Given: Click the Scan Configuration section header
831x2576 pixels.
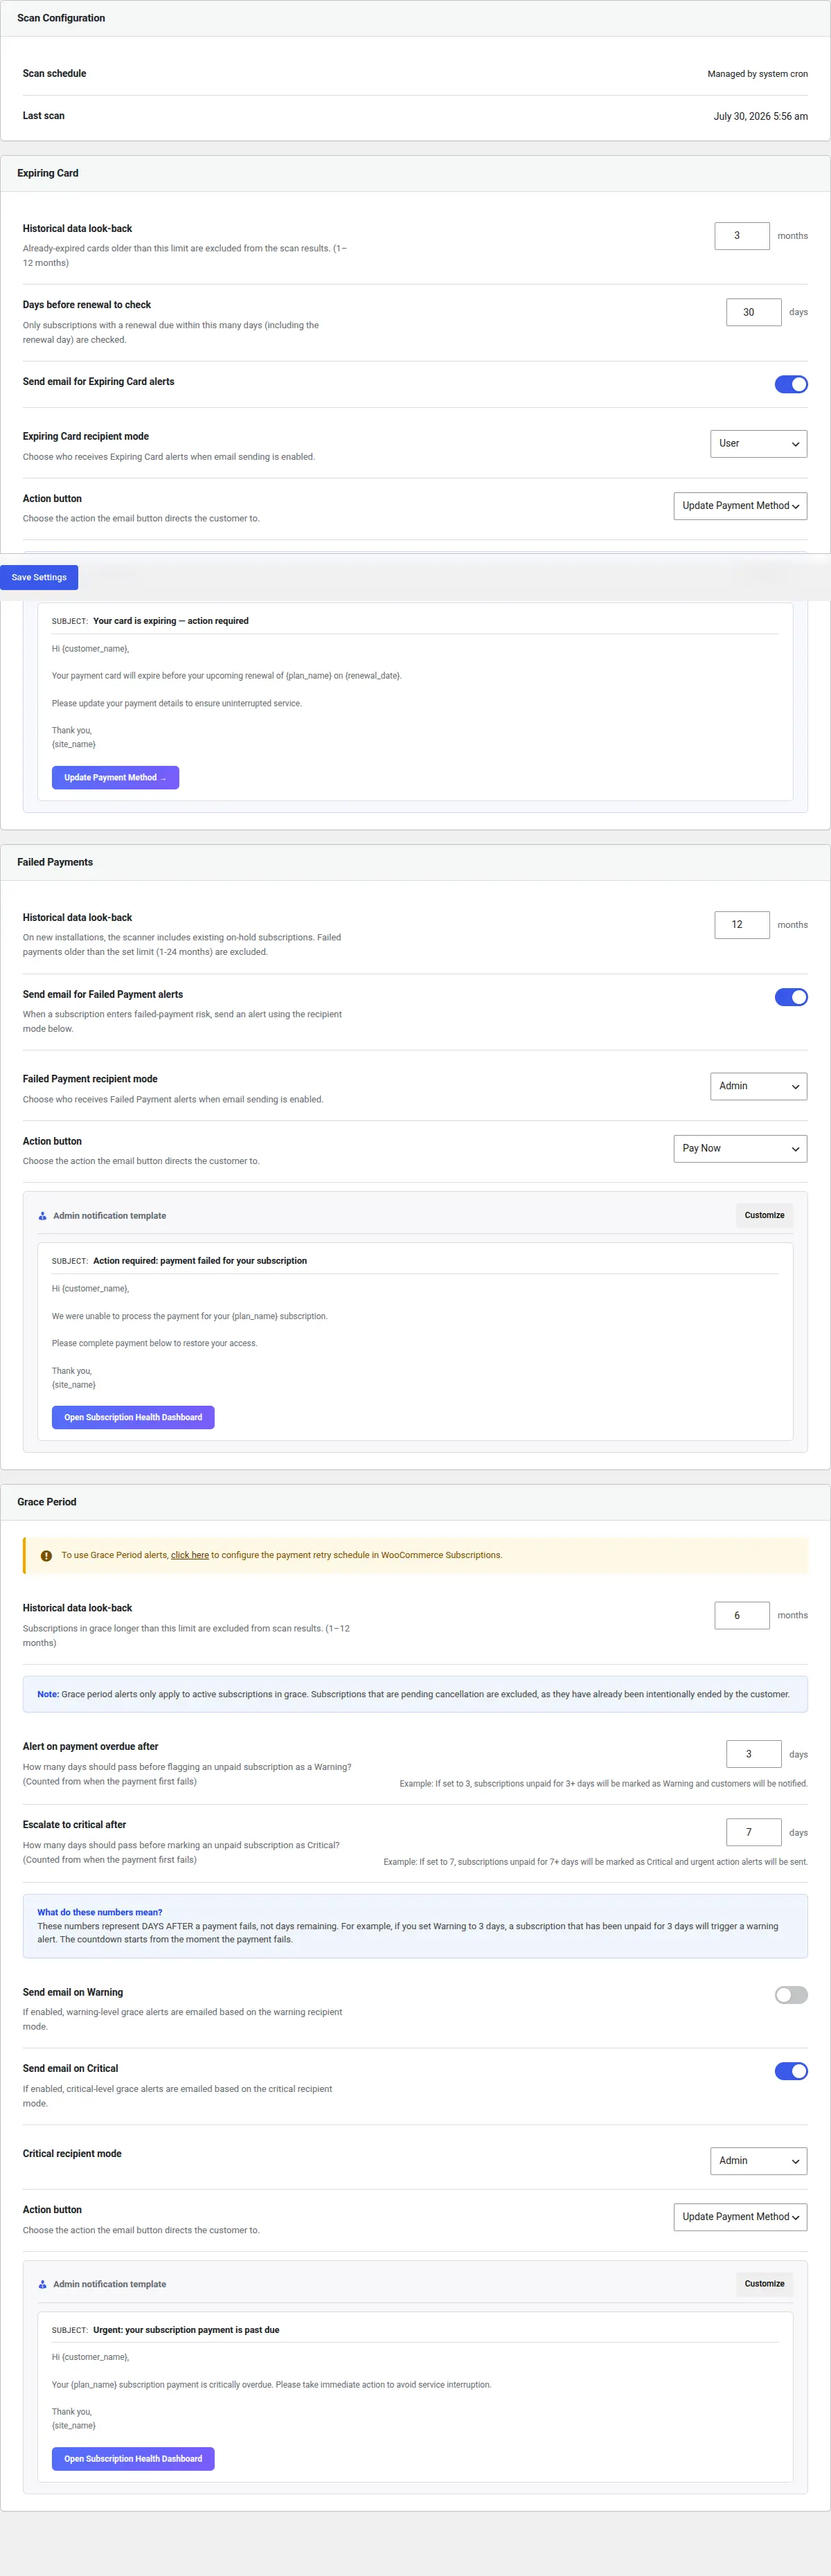Looking at the screenshot, I should pos(415,18).
